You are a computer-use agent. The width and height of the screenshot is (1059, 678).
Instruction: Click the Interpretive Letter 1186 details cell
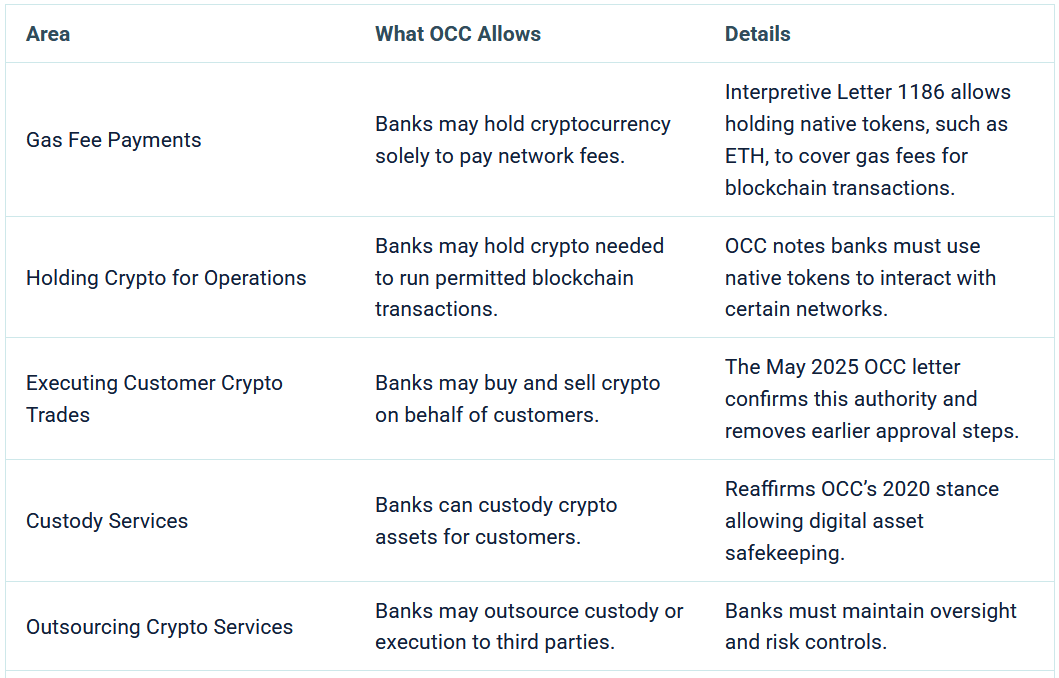pos(867,140)
